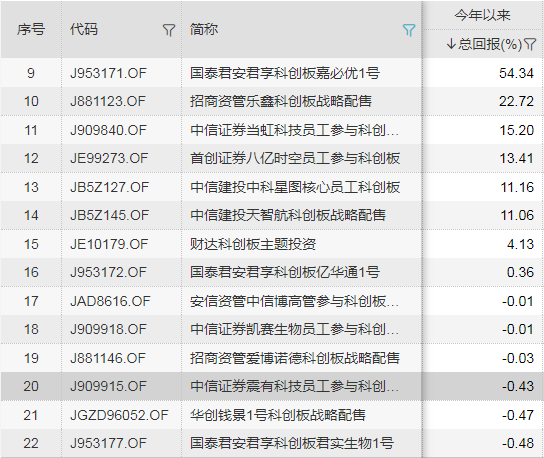Select return value -0.47

click(518, 415)
